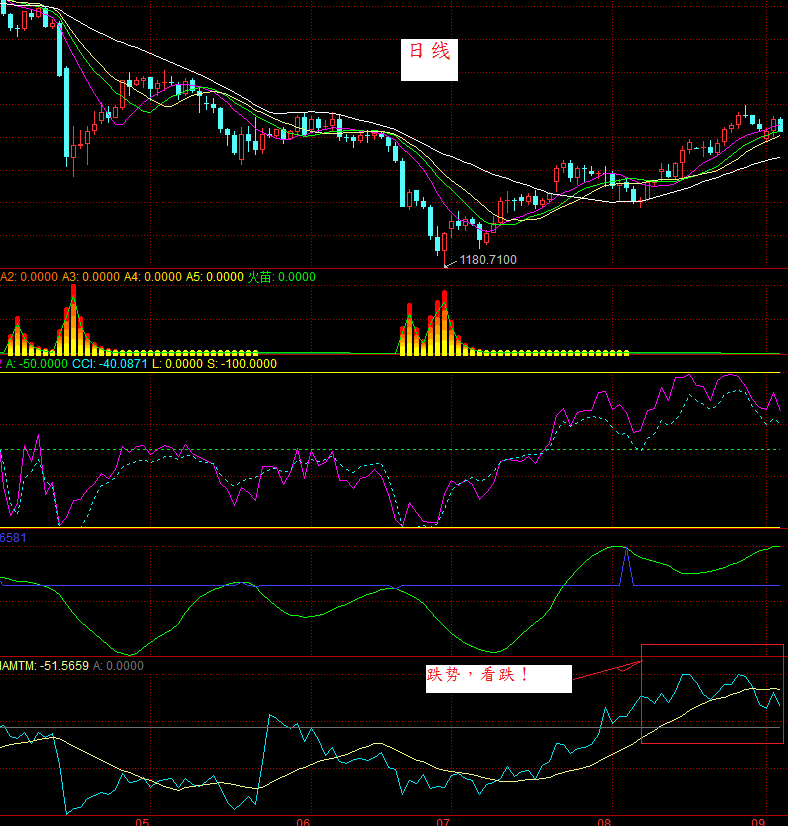Select the grey A: 0.0000 readout
This screenshot has height=826, width=788.
tap(118, 666)
